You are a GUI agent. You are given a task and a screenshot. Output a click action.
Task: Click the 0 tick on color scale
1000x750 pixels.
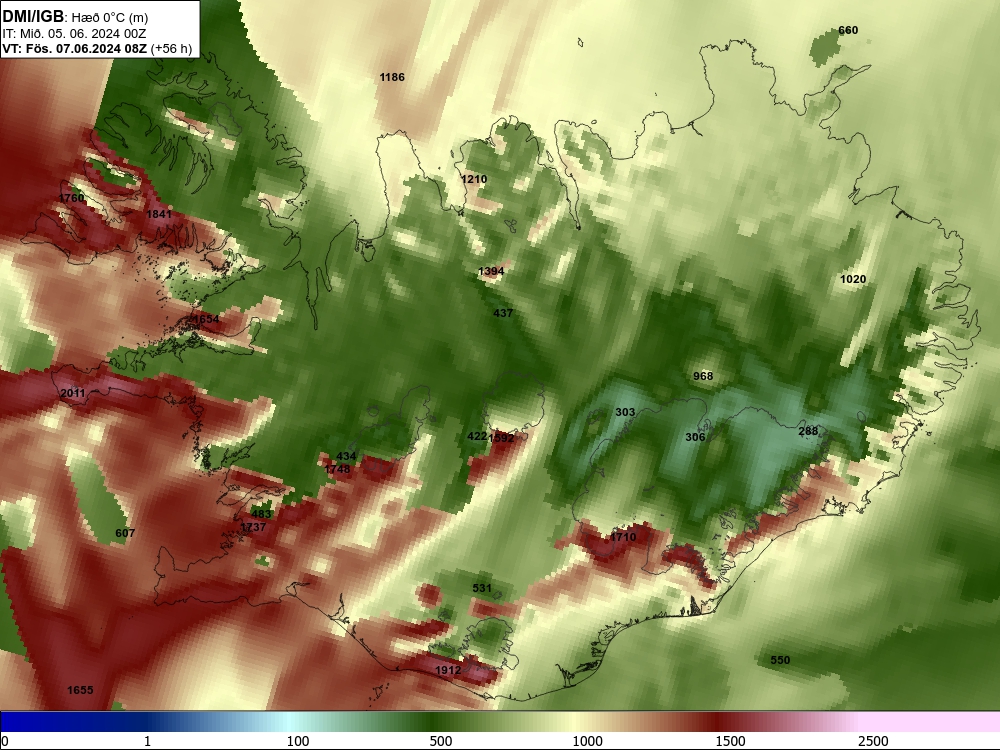pos(5,741)
